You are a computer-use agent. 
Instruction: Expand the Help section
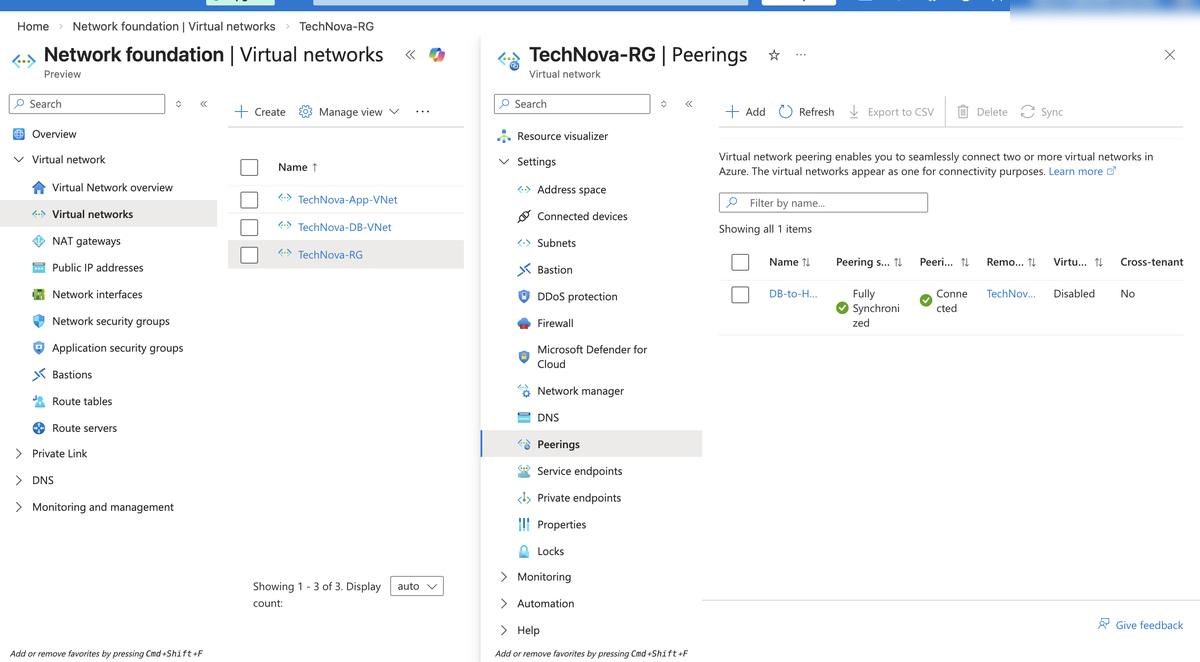504,630
